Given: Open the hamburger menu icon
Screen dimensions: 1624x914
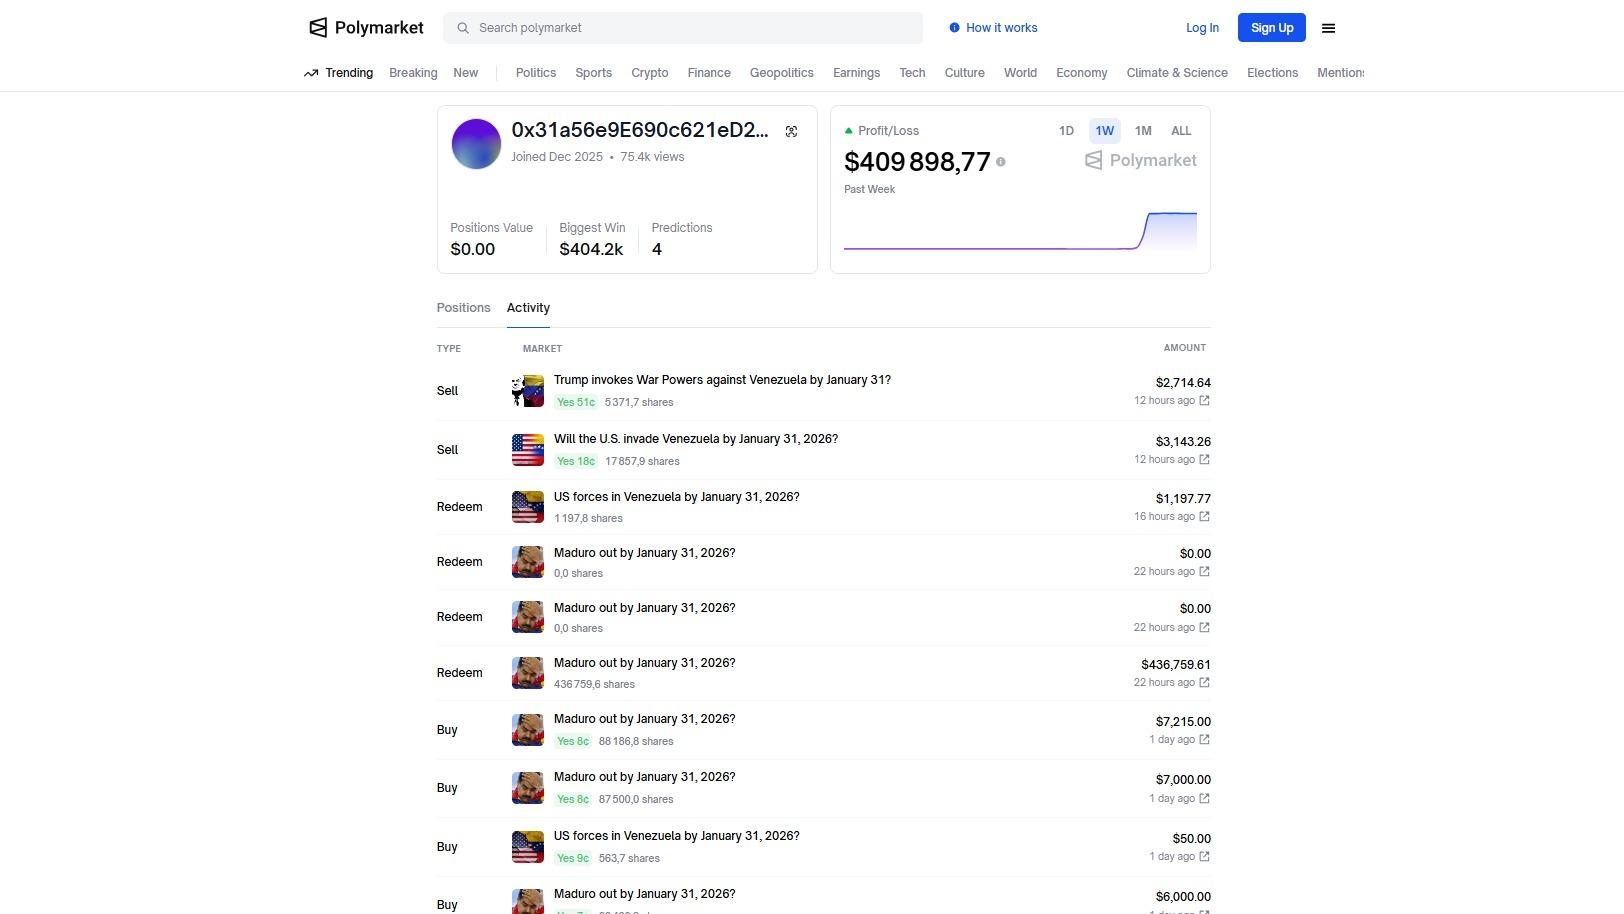Looking at the screenshot, I should [1328, 28].
